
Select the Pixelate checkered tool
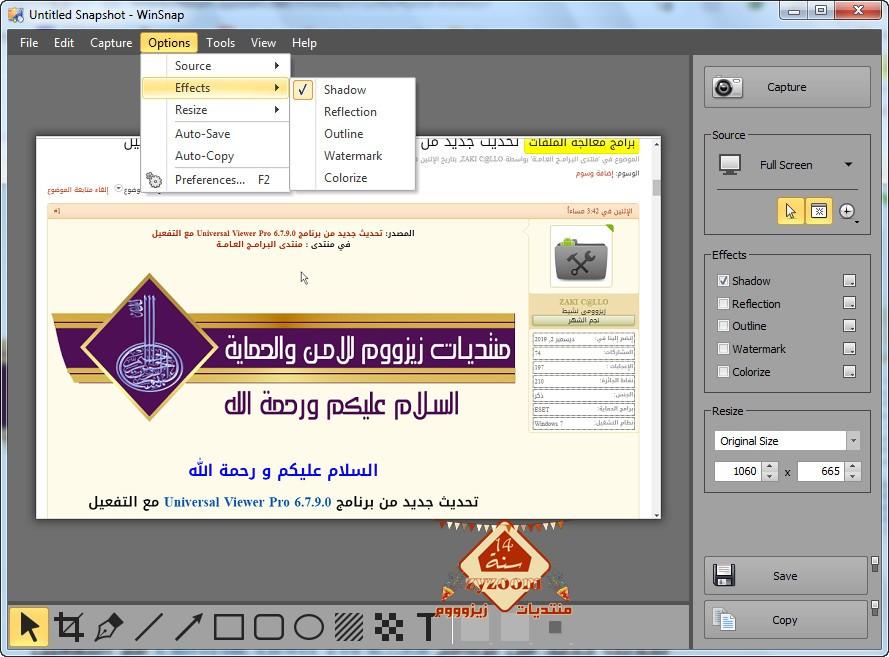pyautogui.click(x=389, y=627)
